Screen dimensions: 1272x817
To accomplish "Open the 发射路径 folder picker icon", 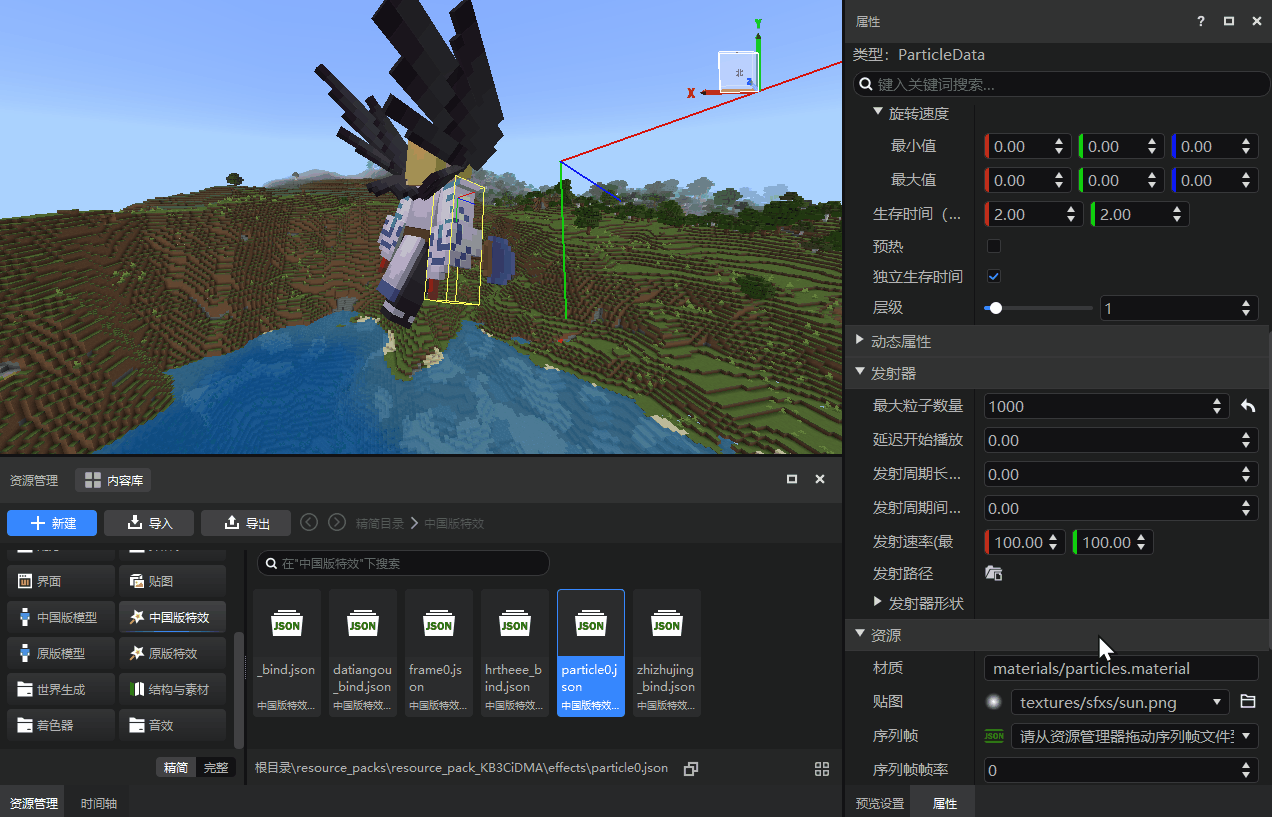I will [993, 573].
